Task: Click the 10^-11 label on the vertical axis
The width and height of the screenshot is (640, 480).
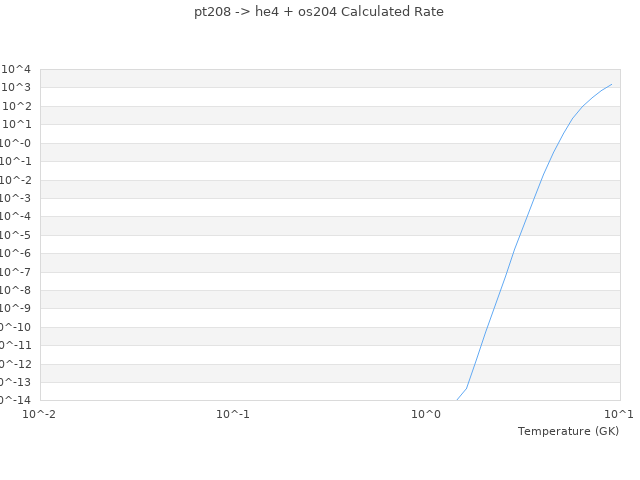Action: point(13,345)
